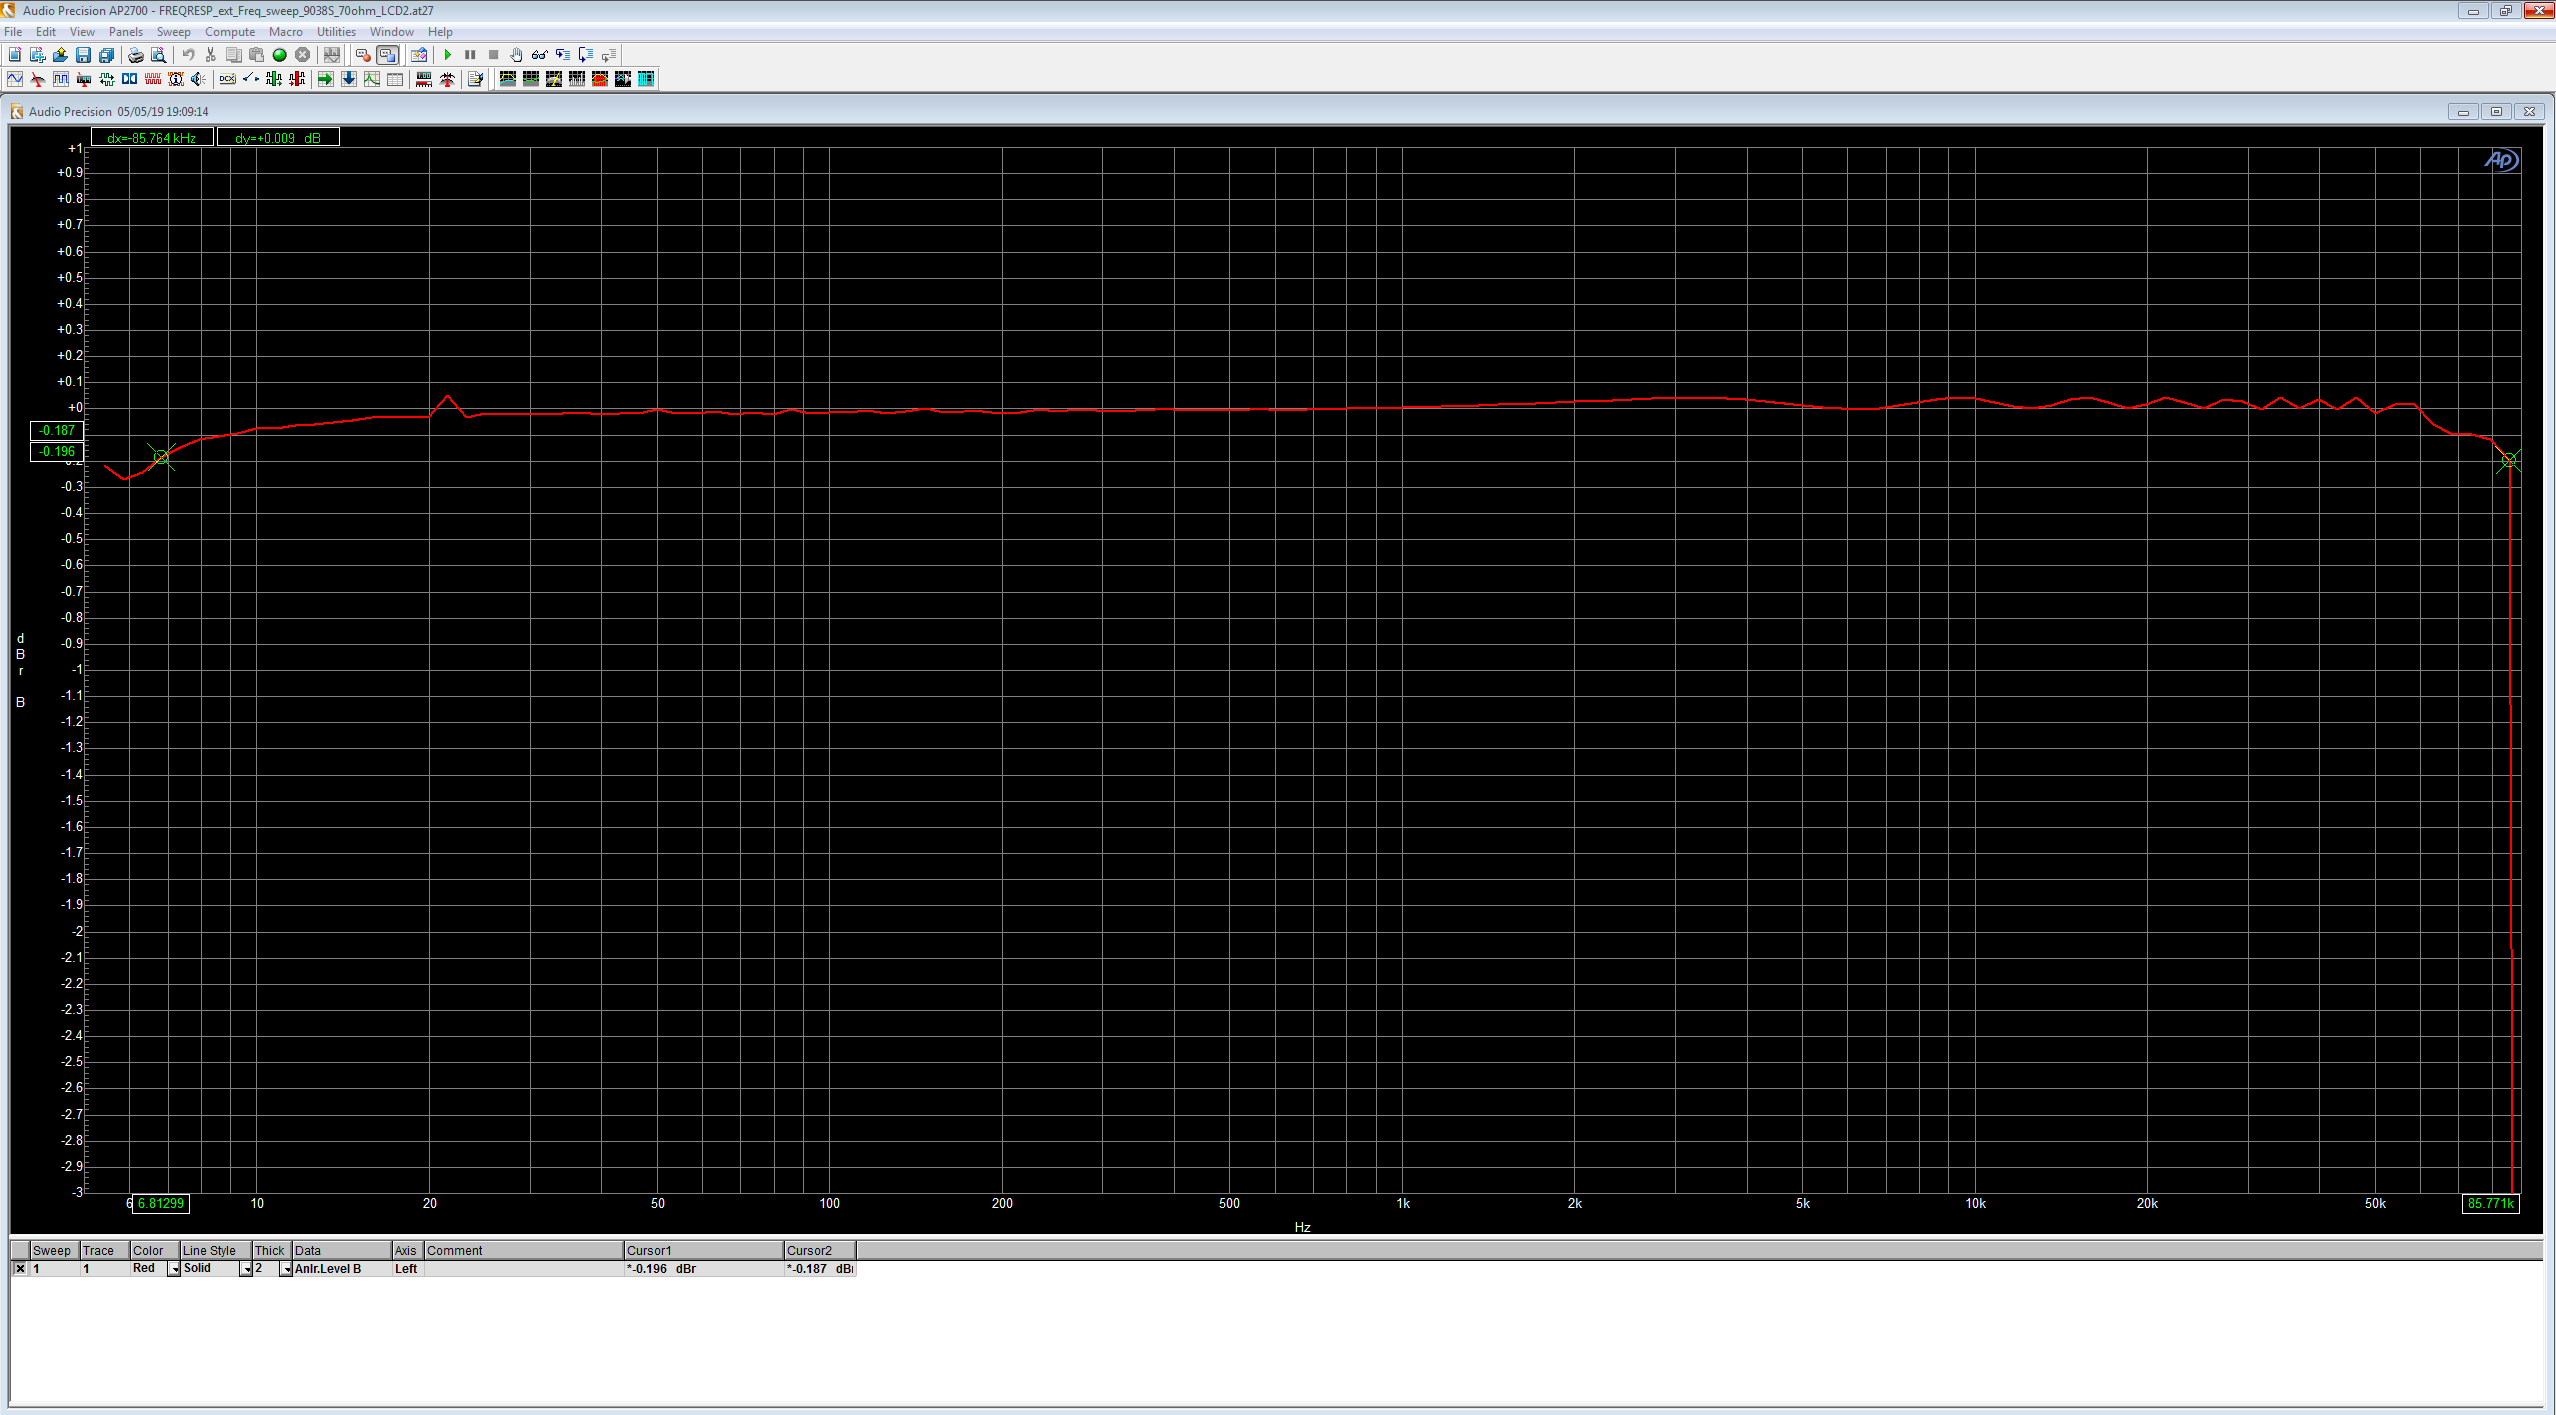Screen dimensions: 2556x1415
Task: Open Print Preview icon
Action: [x=158, y=55]
